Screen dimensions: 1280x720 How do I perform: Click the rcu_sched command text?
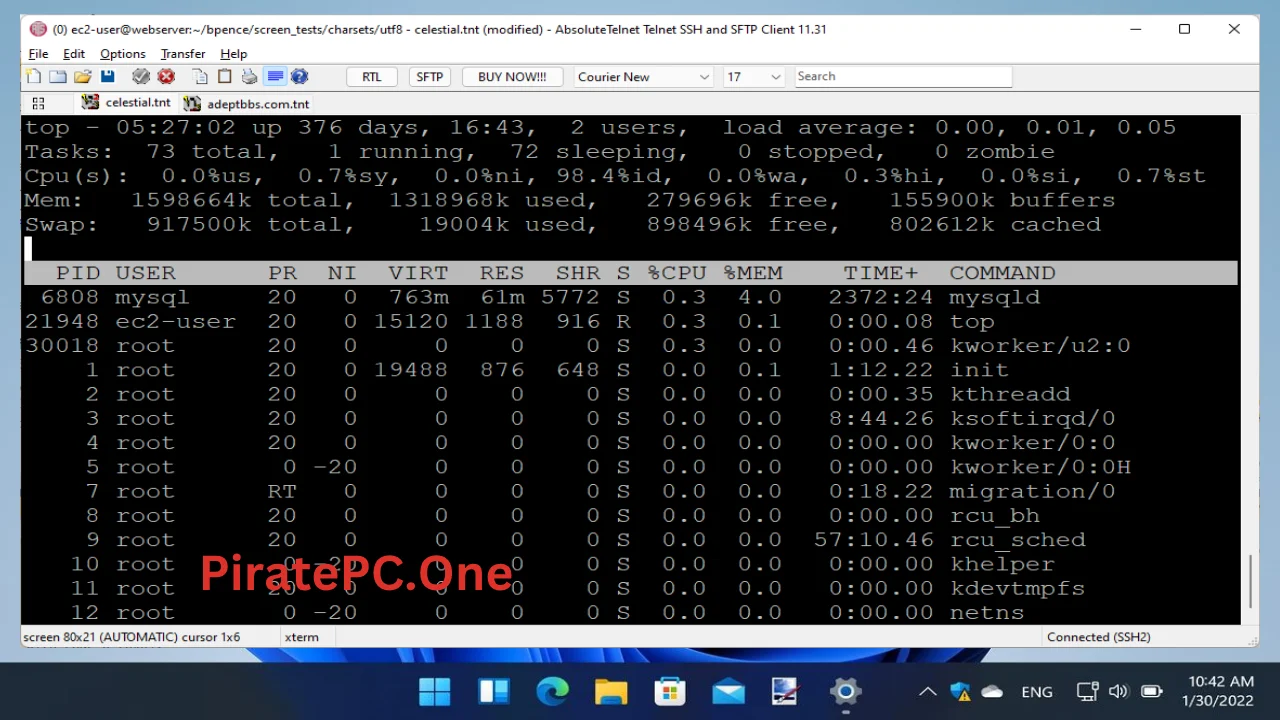(1017, 540)
